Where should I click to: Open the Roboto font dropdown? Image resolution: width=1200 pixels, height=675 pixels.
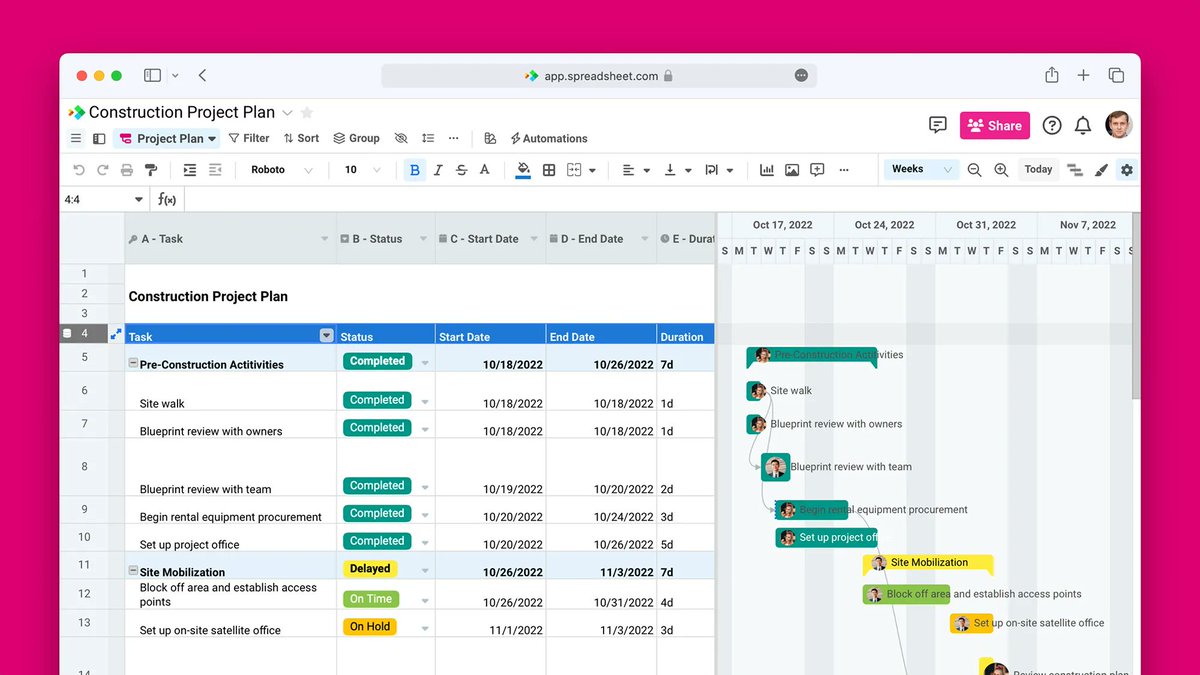point(280,170)
